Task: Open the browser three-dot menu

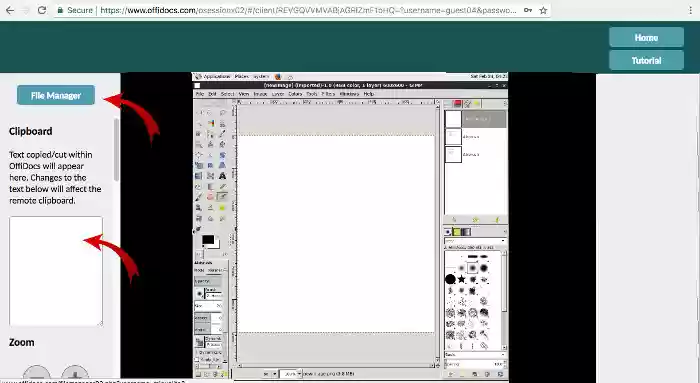Action: click(690, 10)
